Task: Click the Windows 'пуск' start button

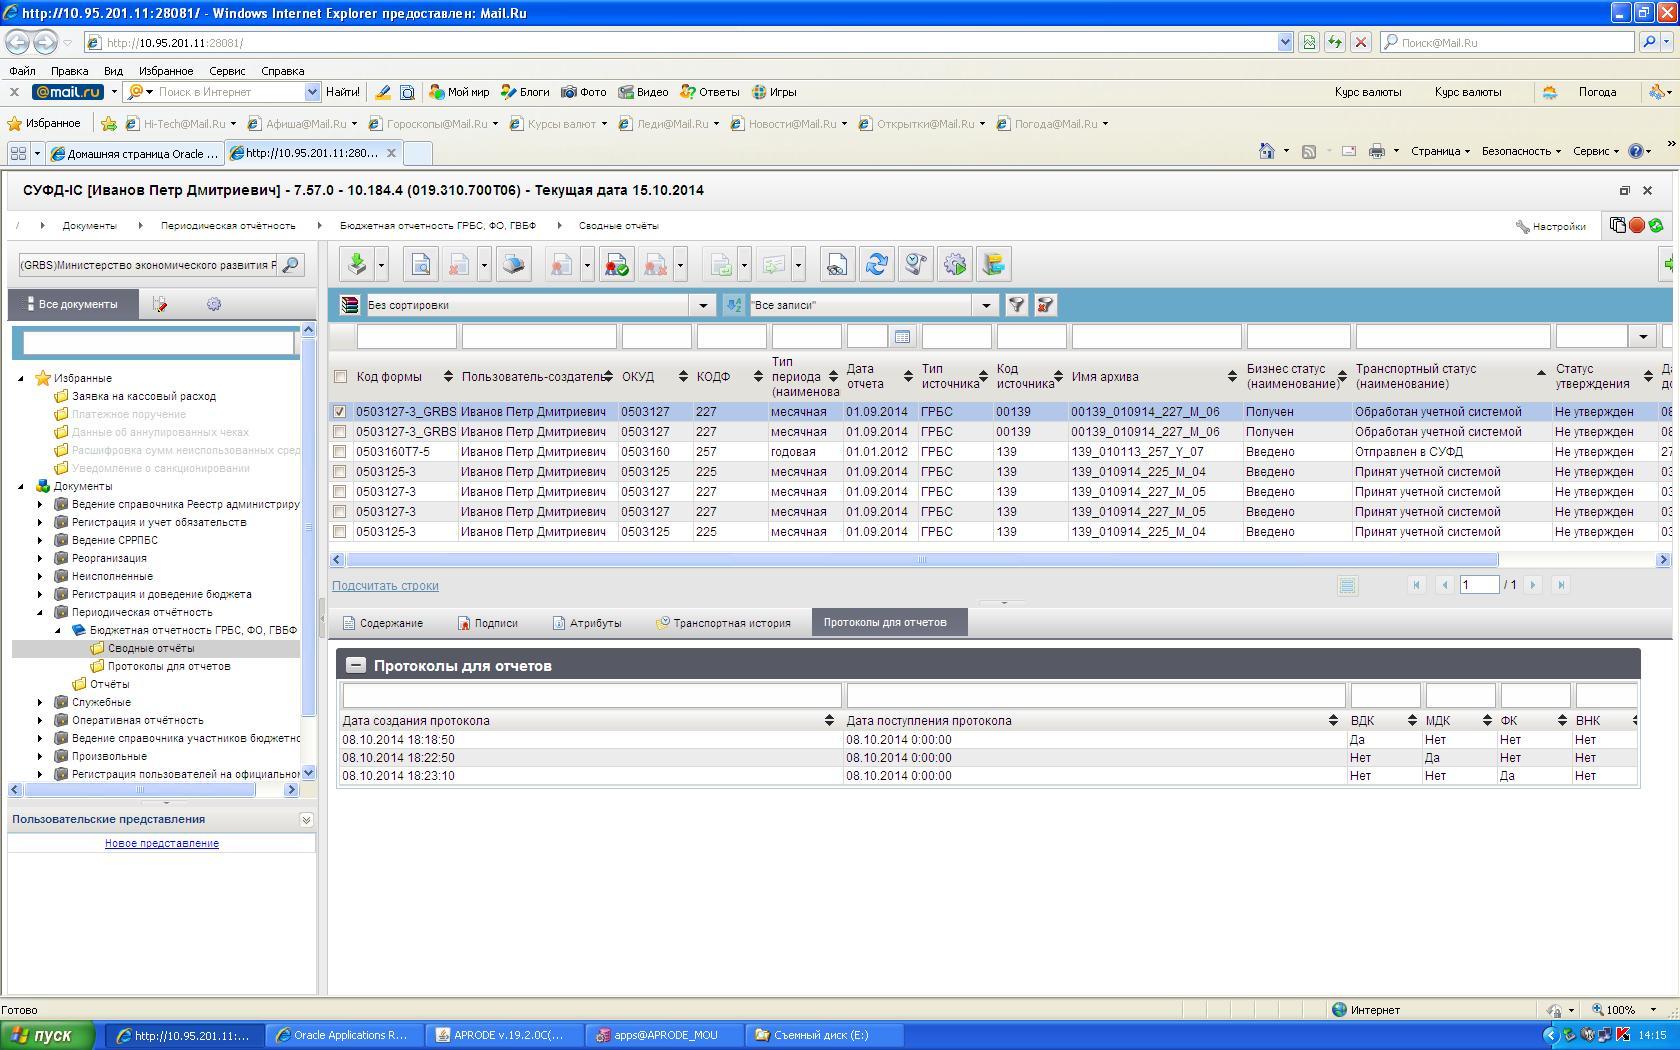Action: tap(47, 1035)
